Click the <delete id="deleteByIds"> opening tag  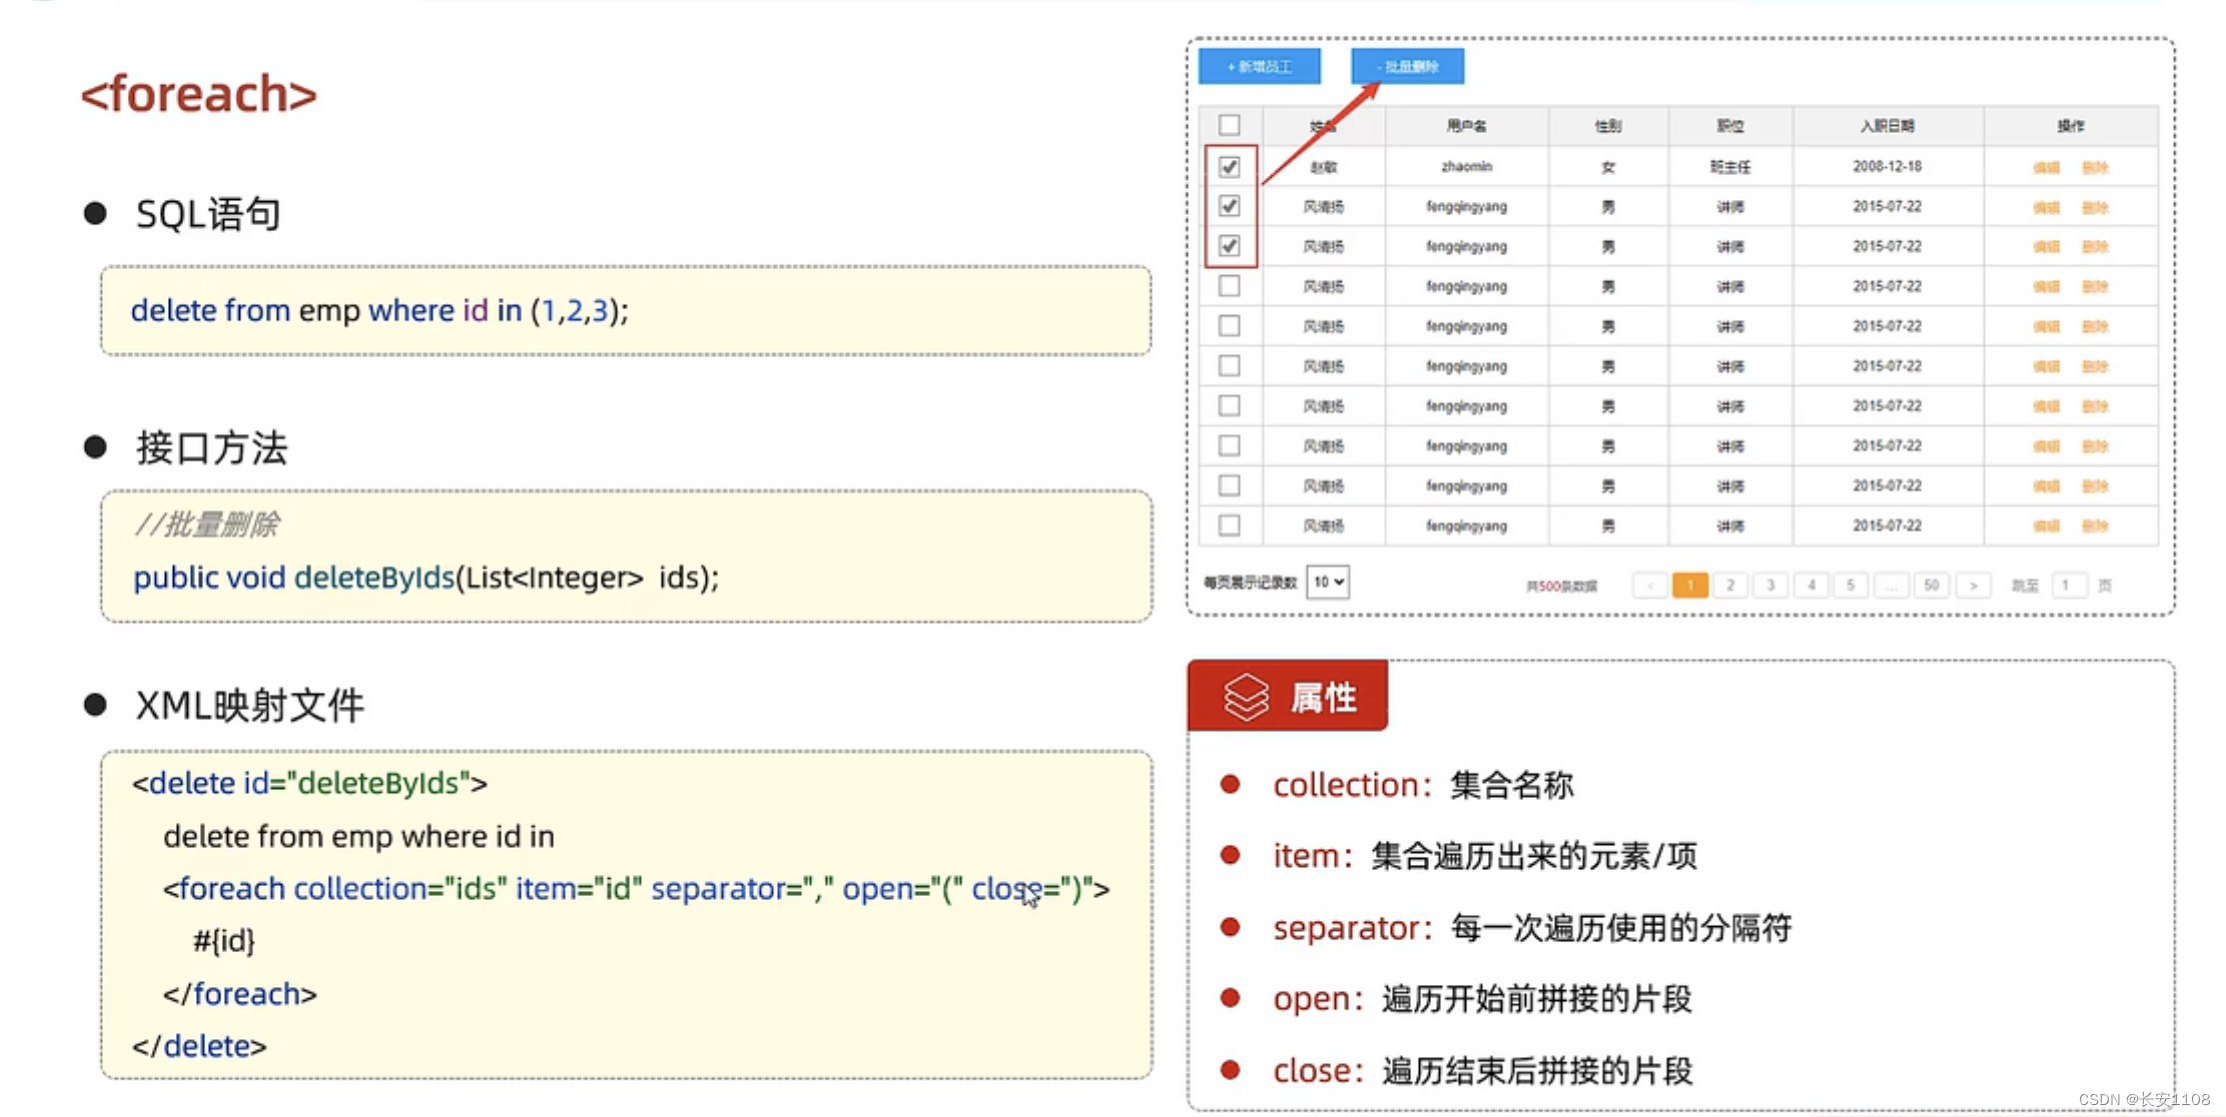[x=310, y=783]
